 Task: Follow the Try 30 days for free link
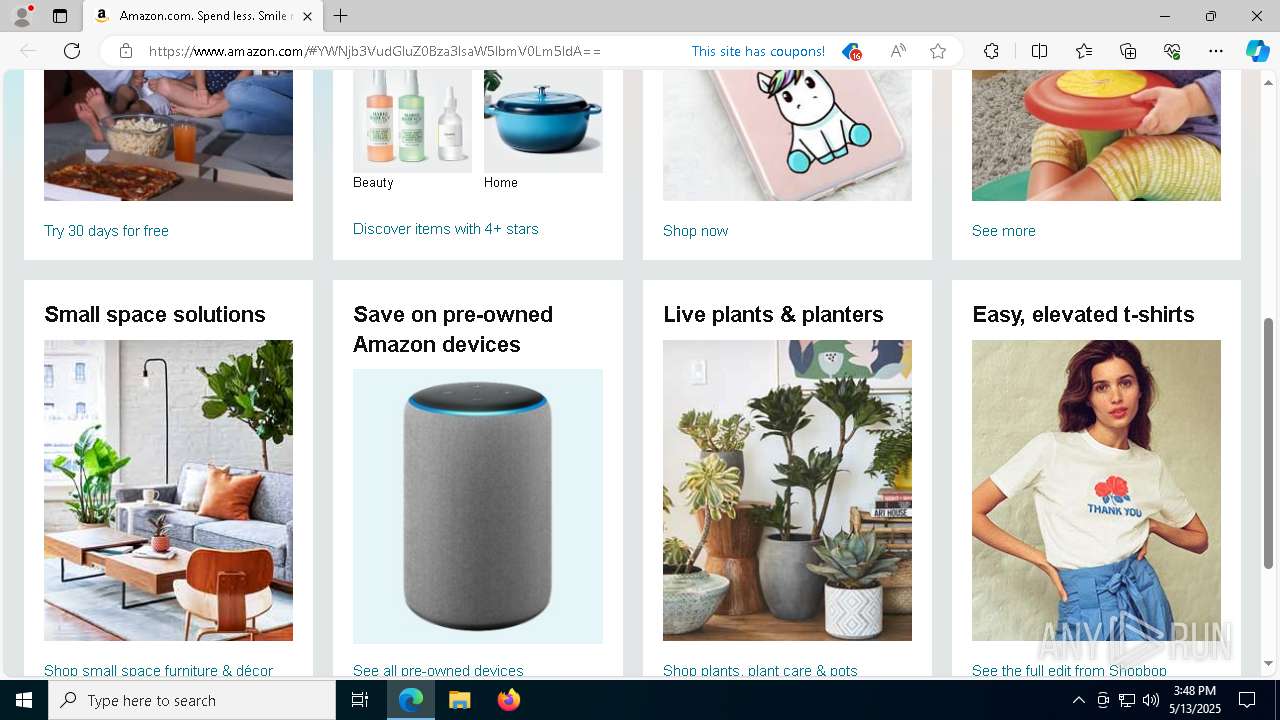(106, 231)
